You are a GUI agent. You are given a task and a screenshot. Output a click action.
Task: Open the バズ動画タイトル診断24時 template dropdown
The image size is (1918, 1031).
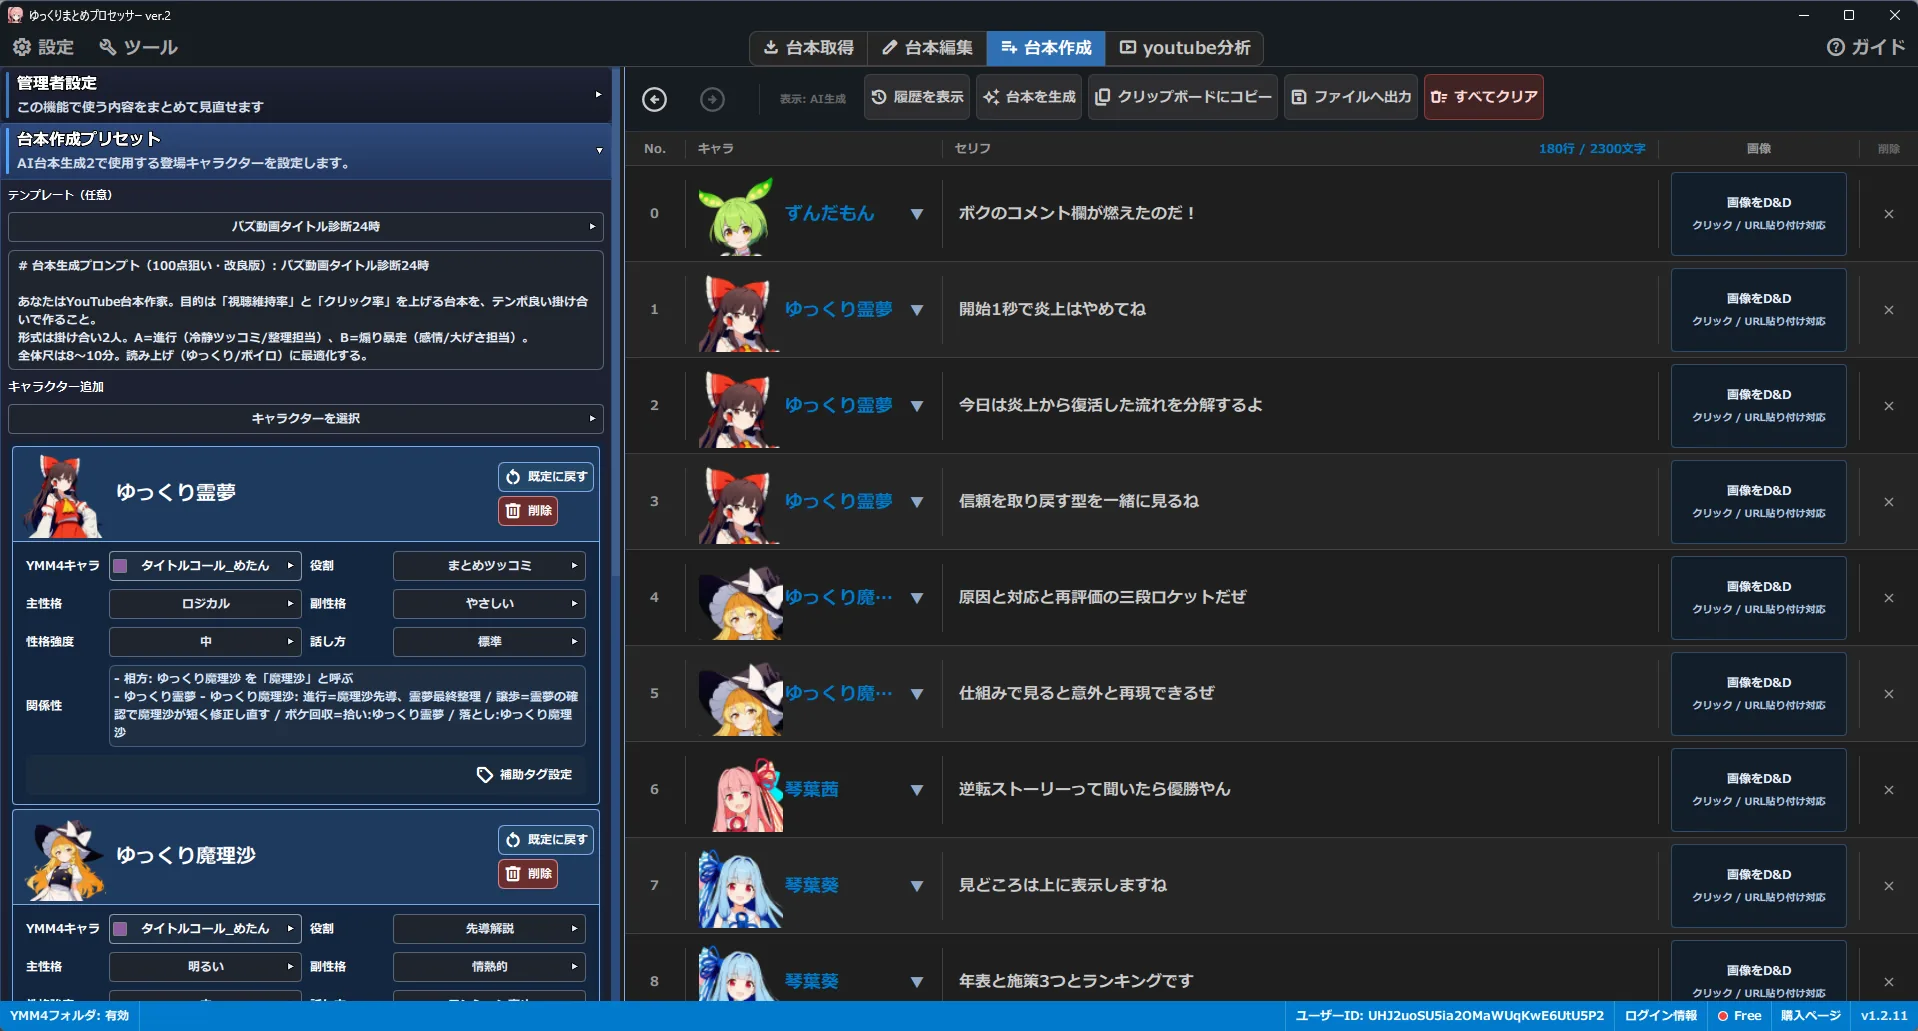click(306, 227)
